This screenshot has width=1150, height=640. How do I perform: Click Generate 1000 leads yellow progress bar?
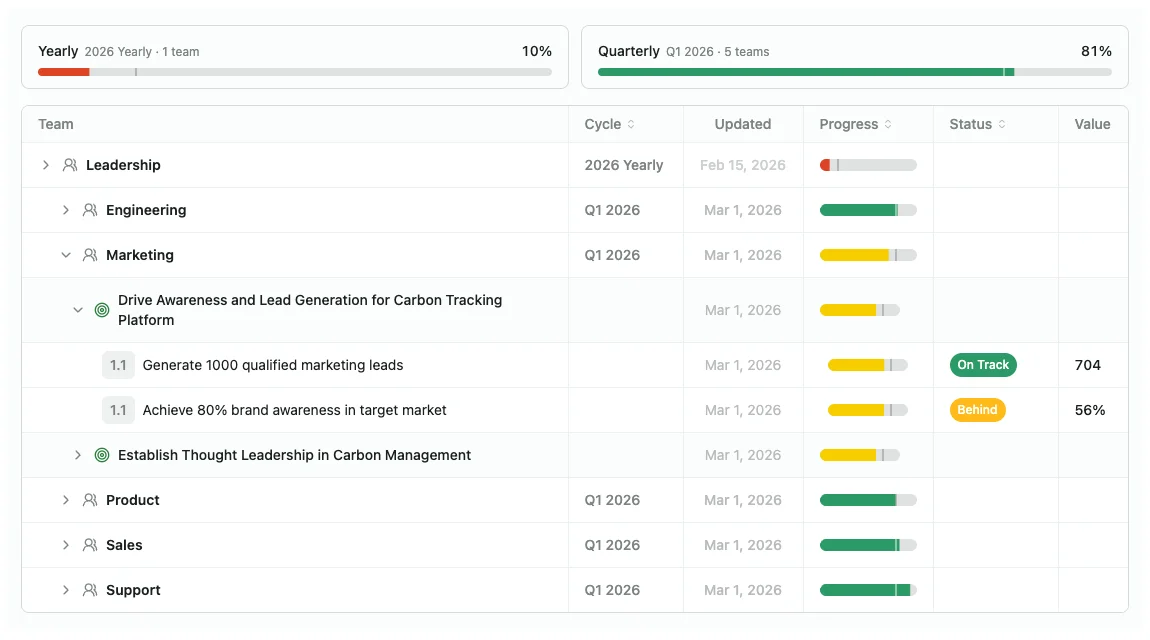click(868, 365)
